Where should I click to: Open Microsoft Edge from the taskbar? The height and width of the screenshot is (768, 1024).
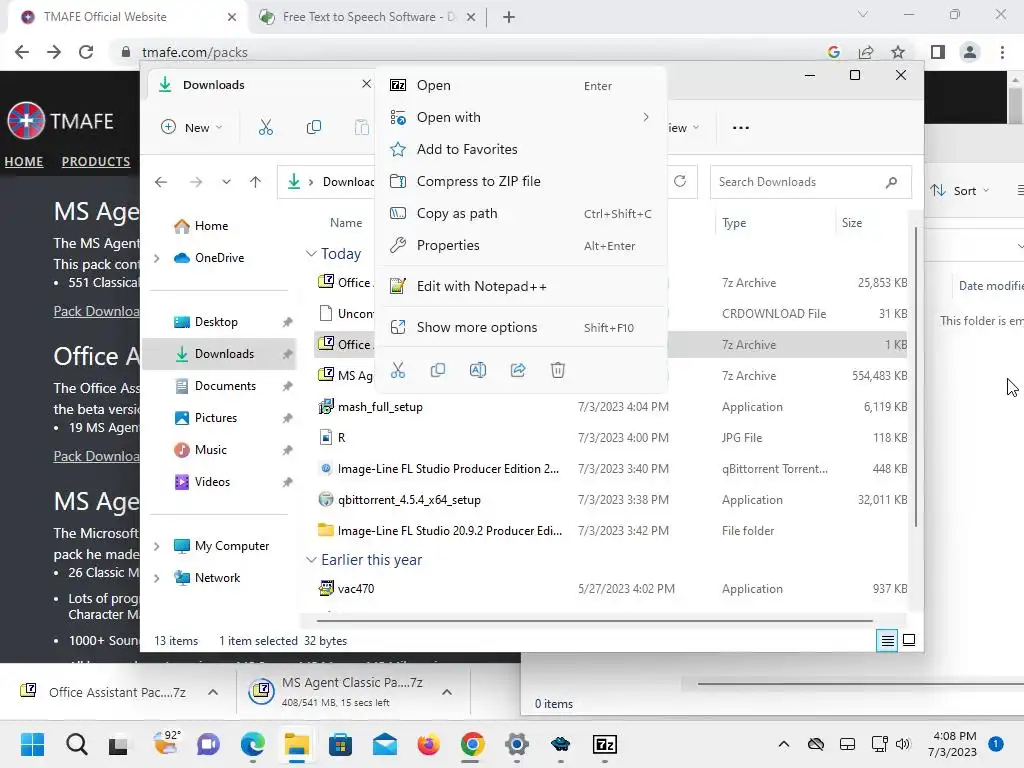coord(253,744)
